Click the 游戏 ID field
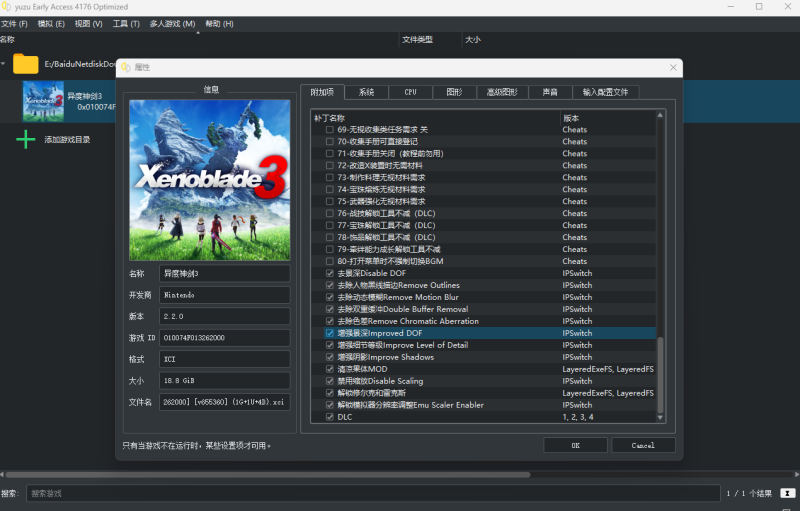 [224, 338]
